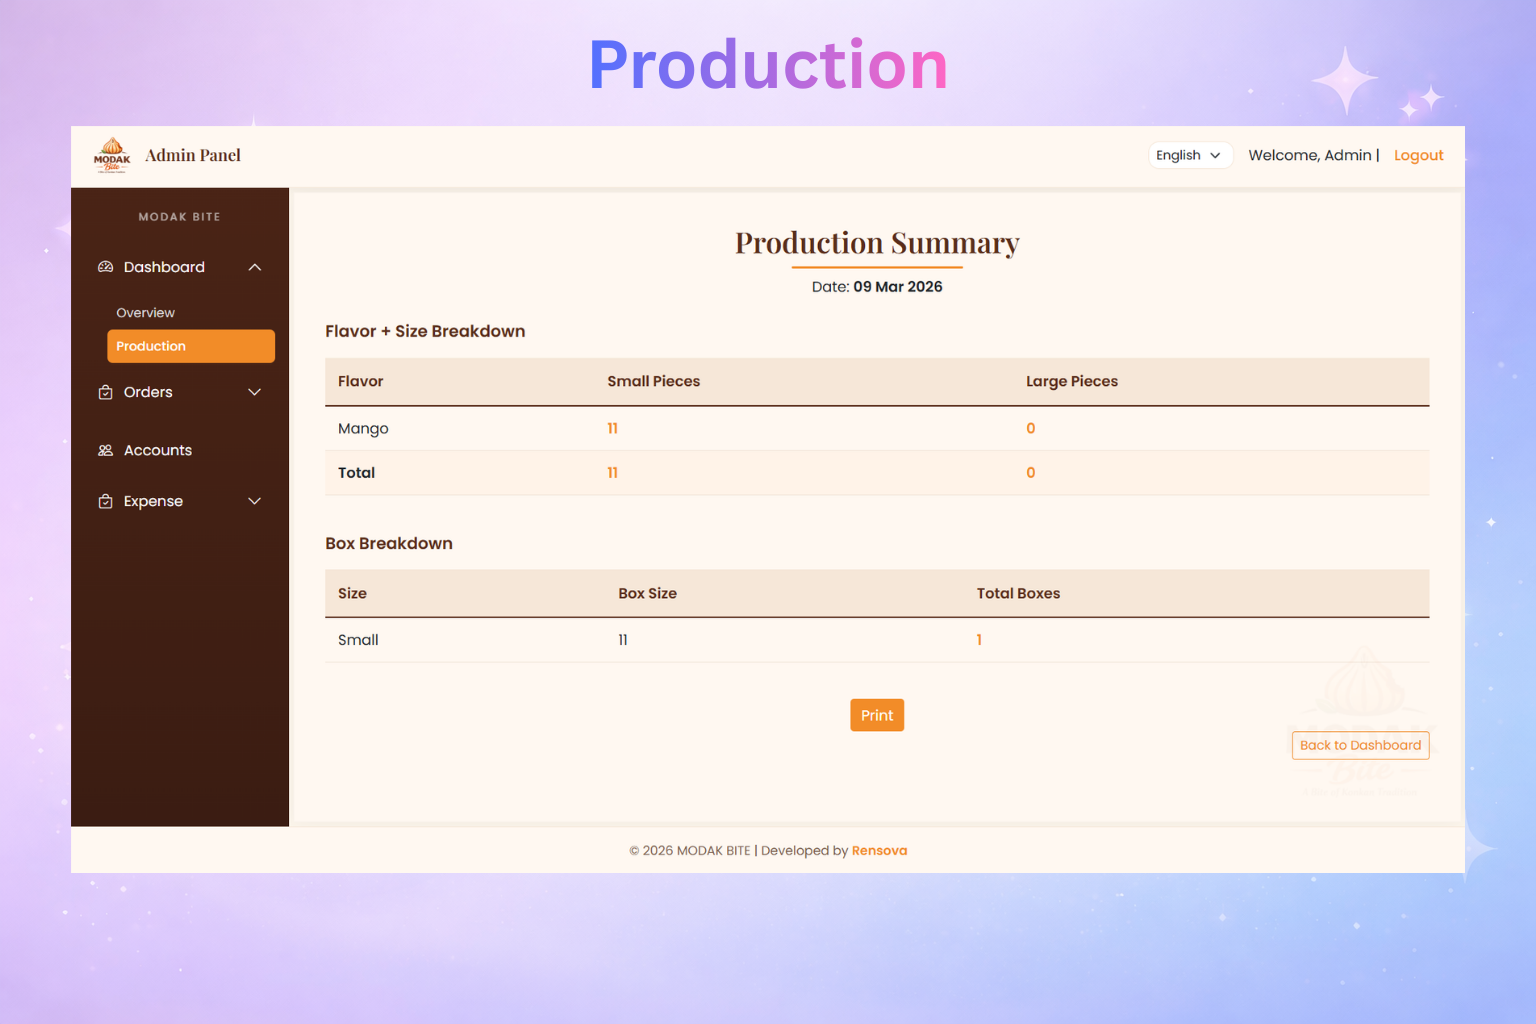The height and width of the screenshot is (1024, 1536).
Task: Log out using the Logout link
Action: [x=1418, y=155]
